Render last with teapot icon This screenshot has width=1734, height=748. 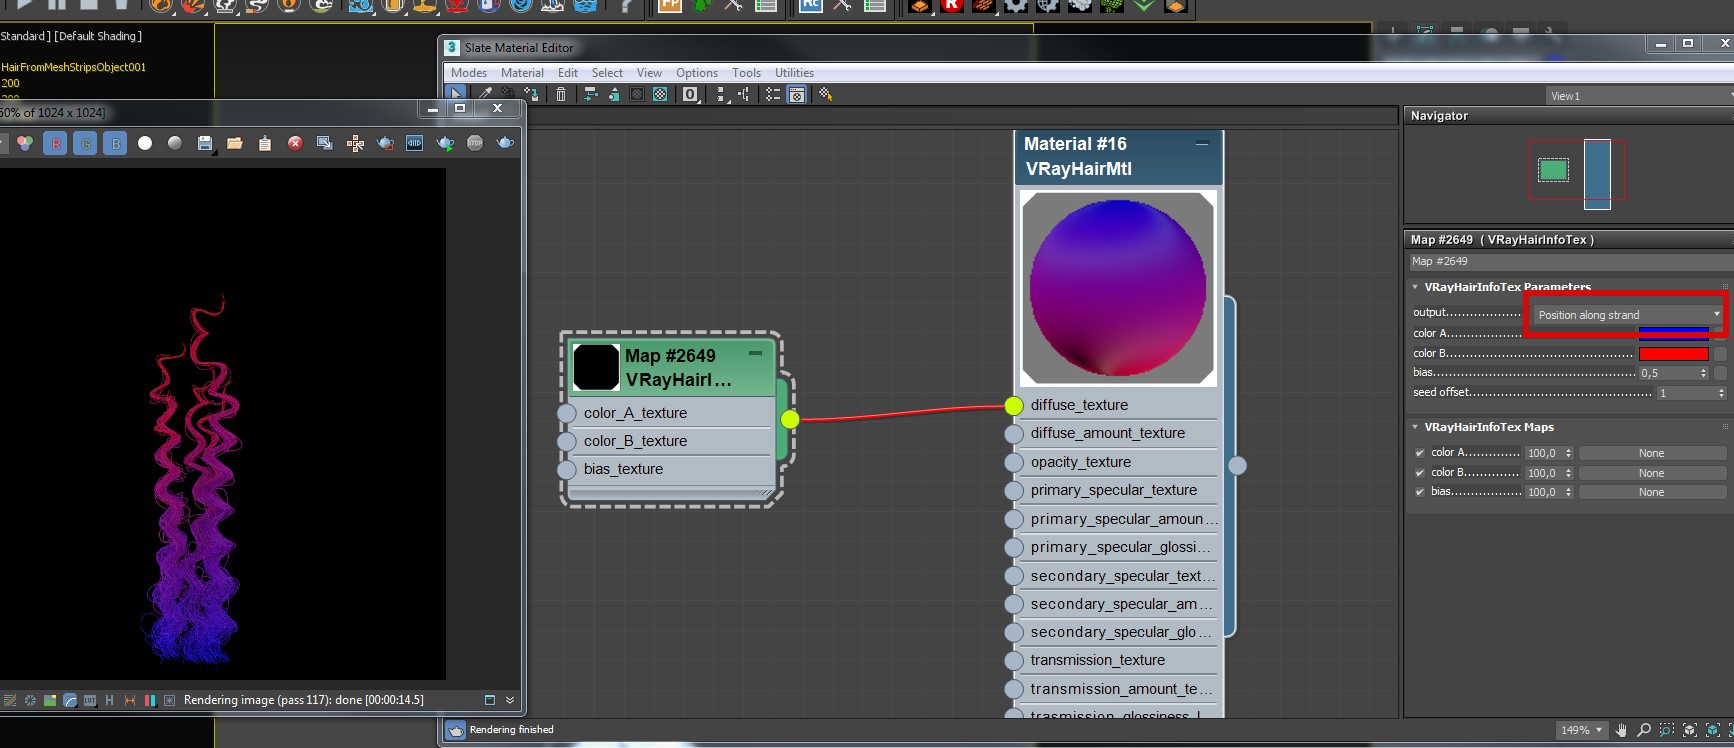pyautogui.click(x=505, y=143)
